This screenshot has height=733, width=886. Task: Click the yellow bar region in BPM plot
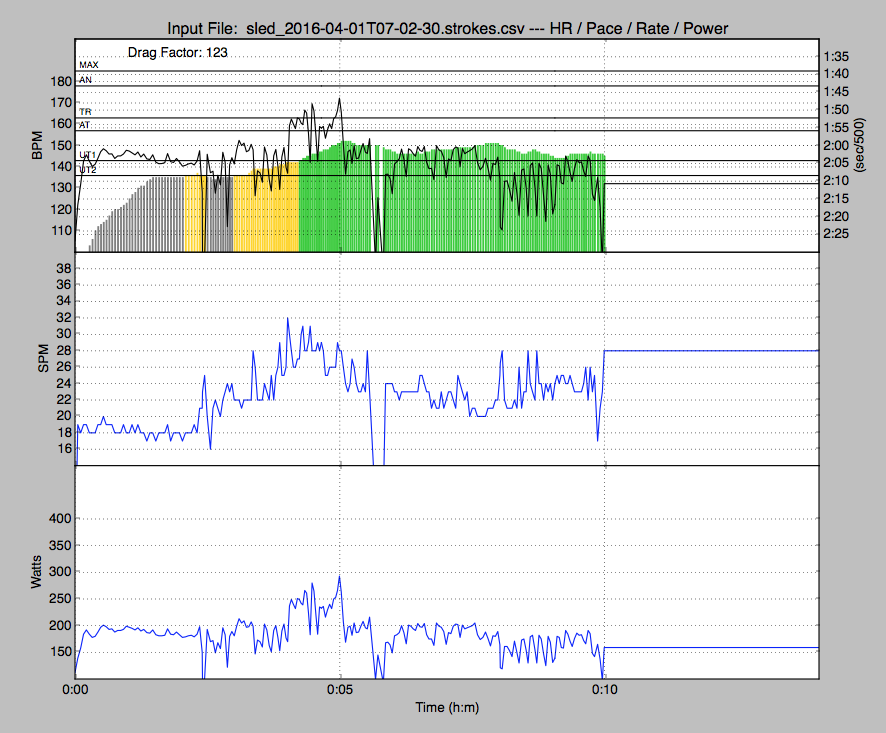coord(265,215)
